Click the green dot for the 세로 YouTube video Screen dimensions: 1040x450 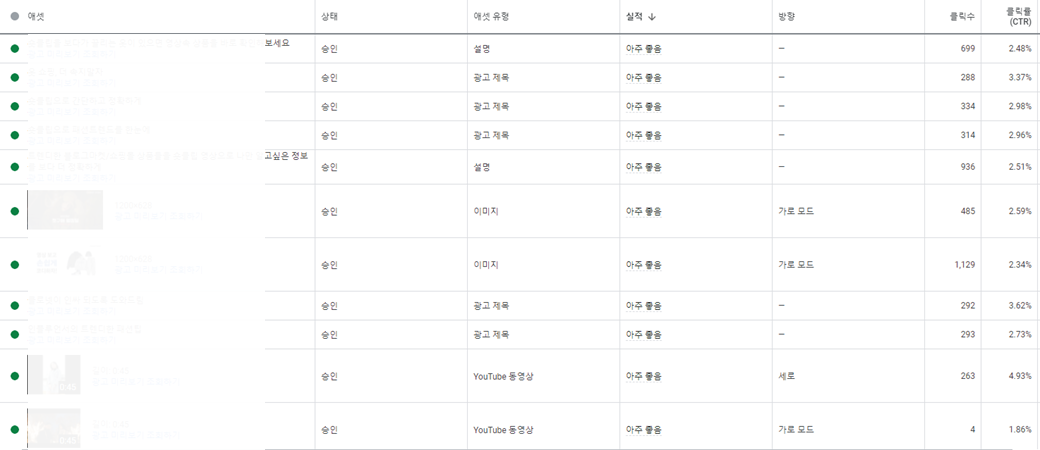point(15,376)
